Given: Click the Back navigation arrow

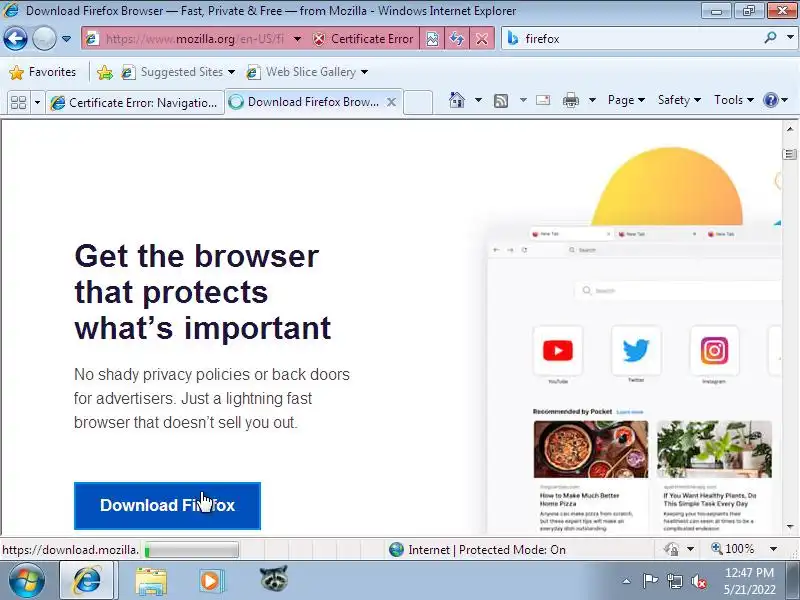Looking at the screenshot, I should tap(15, 38).
